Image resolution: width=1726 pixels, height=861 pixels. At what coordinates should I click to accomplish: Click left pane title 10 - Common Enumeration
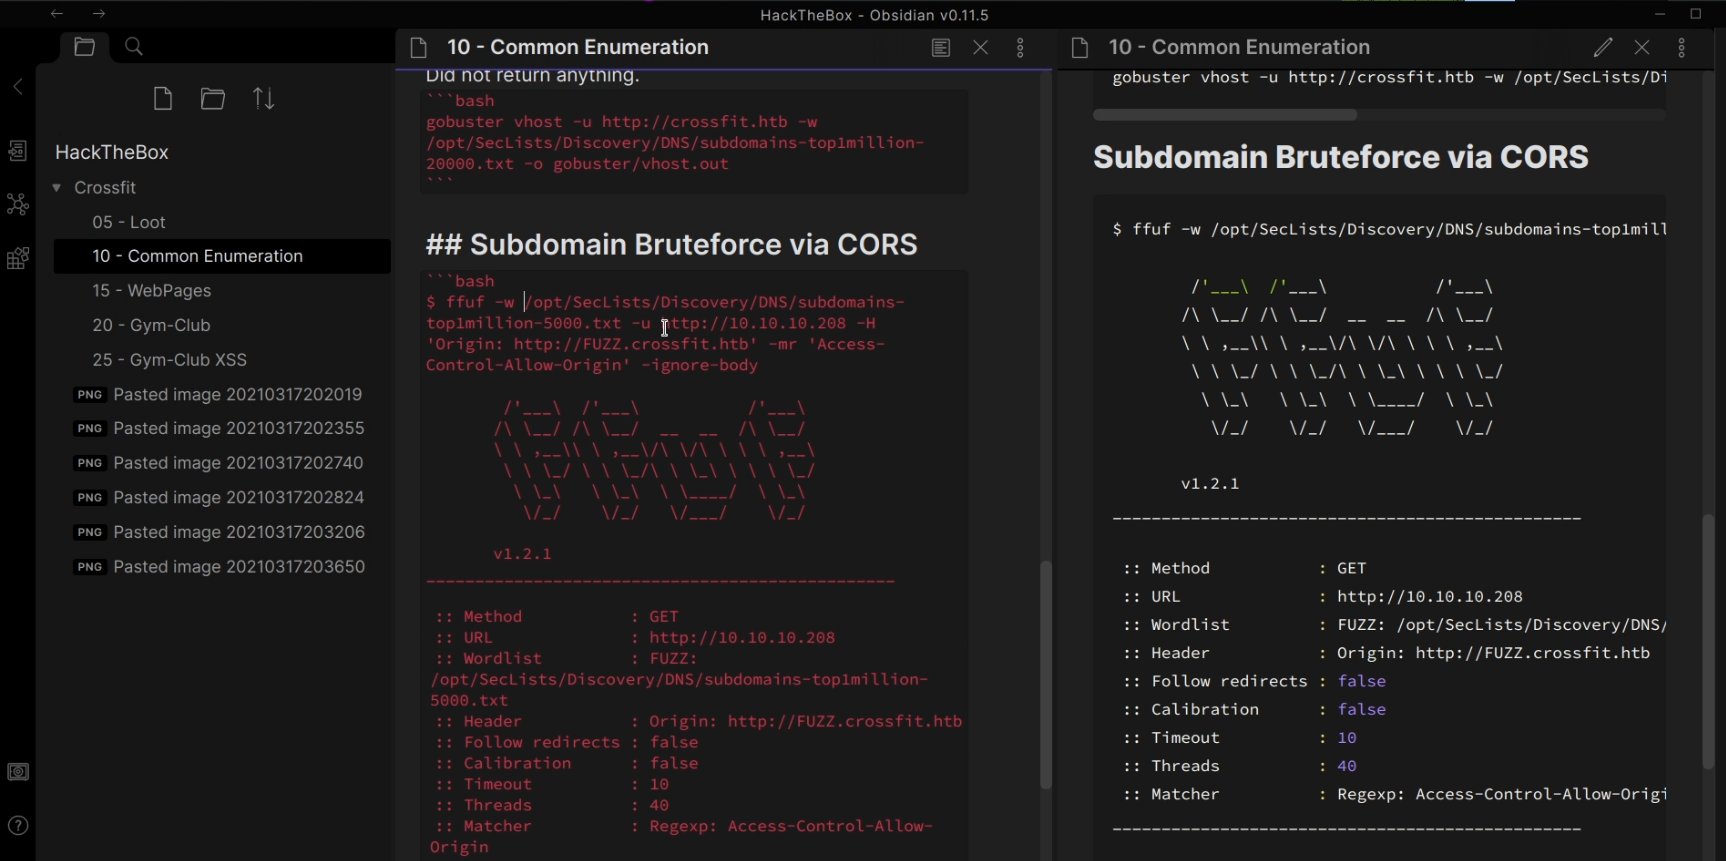[578, 47]
